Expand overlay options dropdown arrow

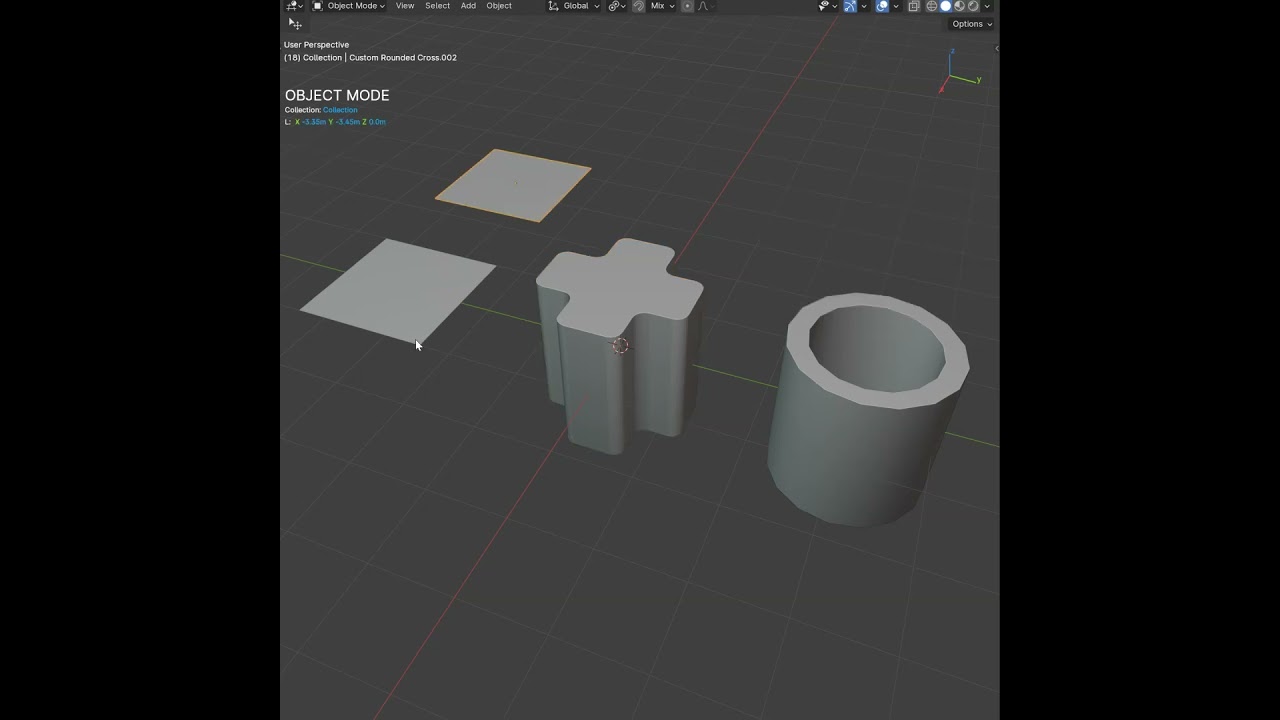click(x=896, y=6)
